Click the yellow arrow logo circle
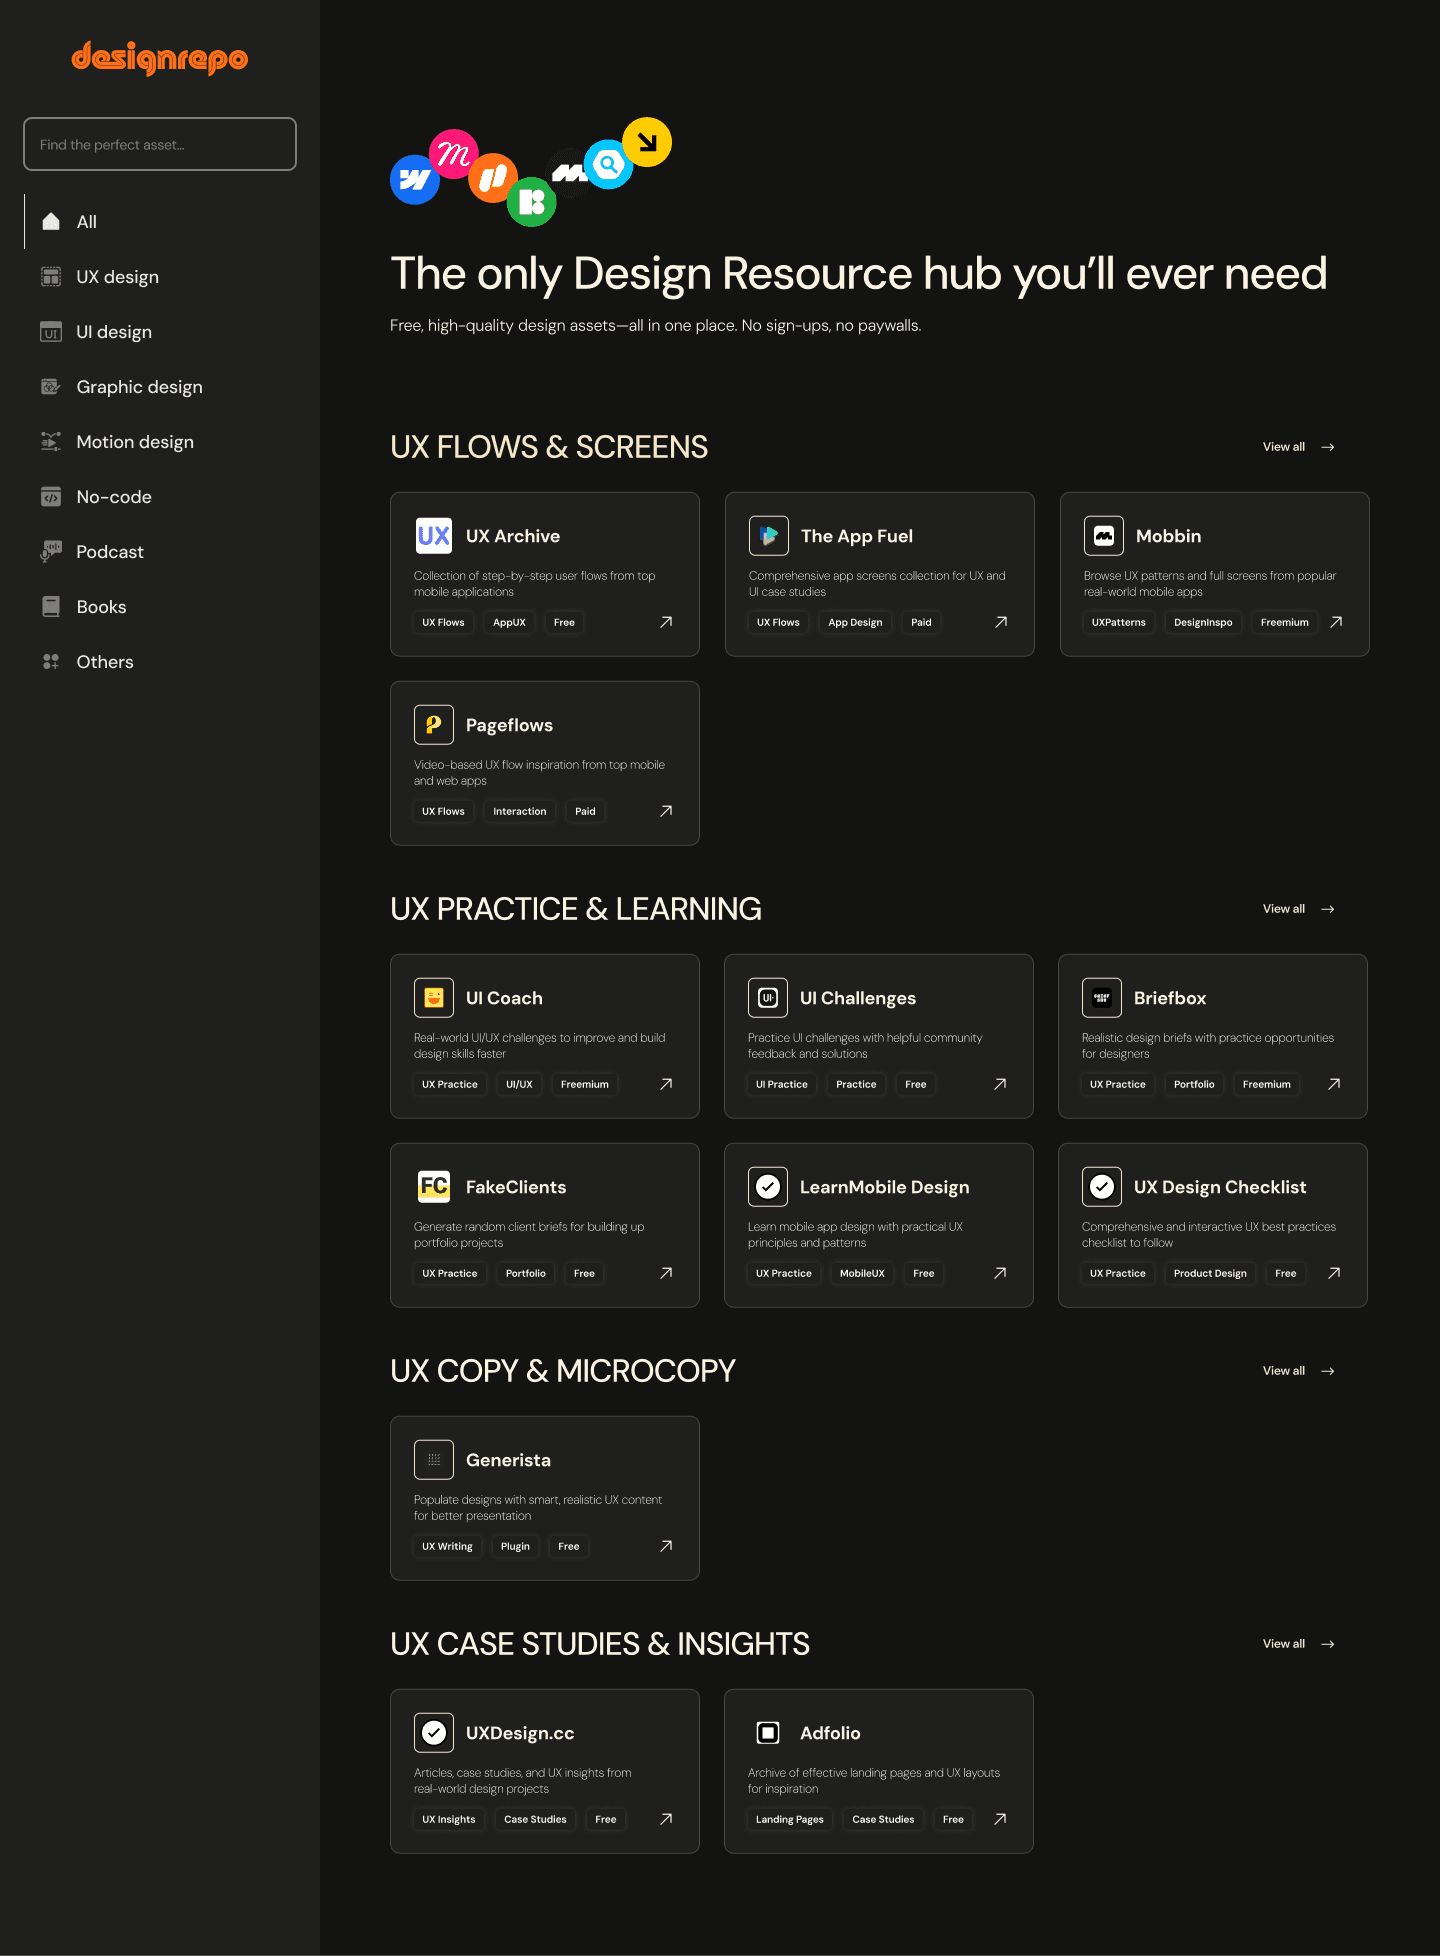The width and height of the screenshot is (1440, 1956). click(647, 142)
